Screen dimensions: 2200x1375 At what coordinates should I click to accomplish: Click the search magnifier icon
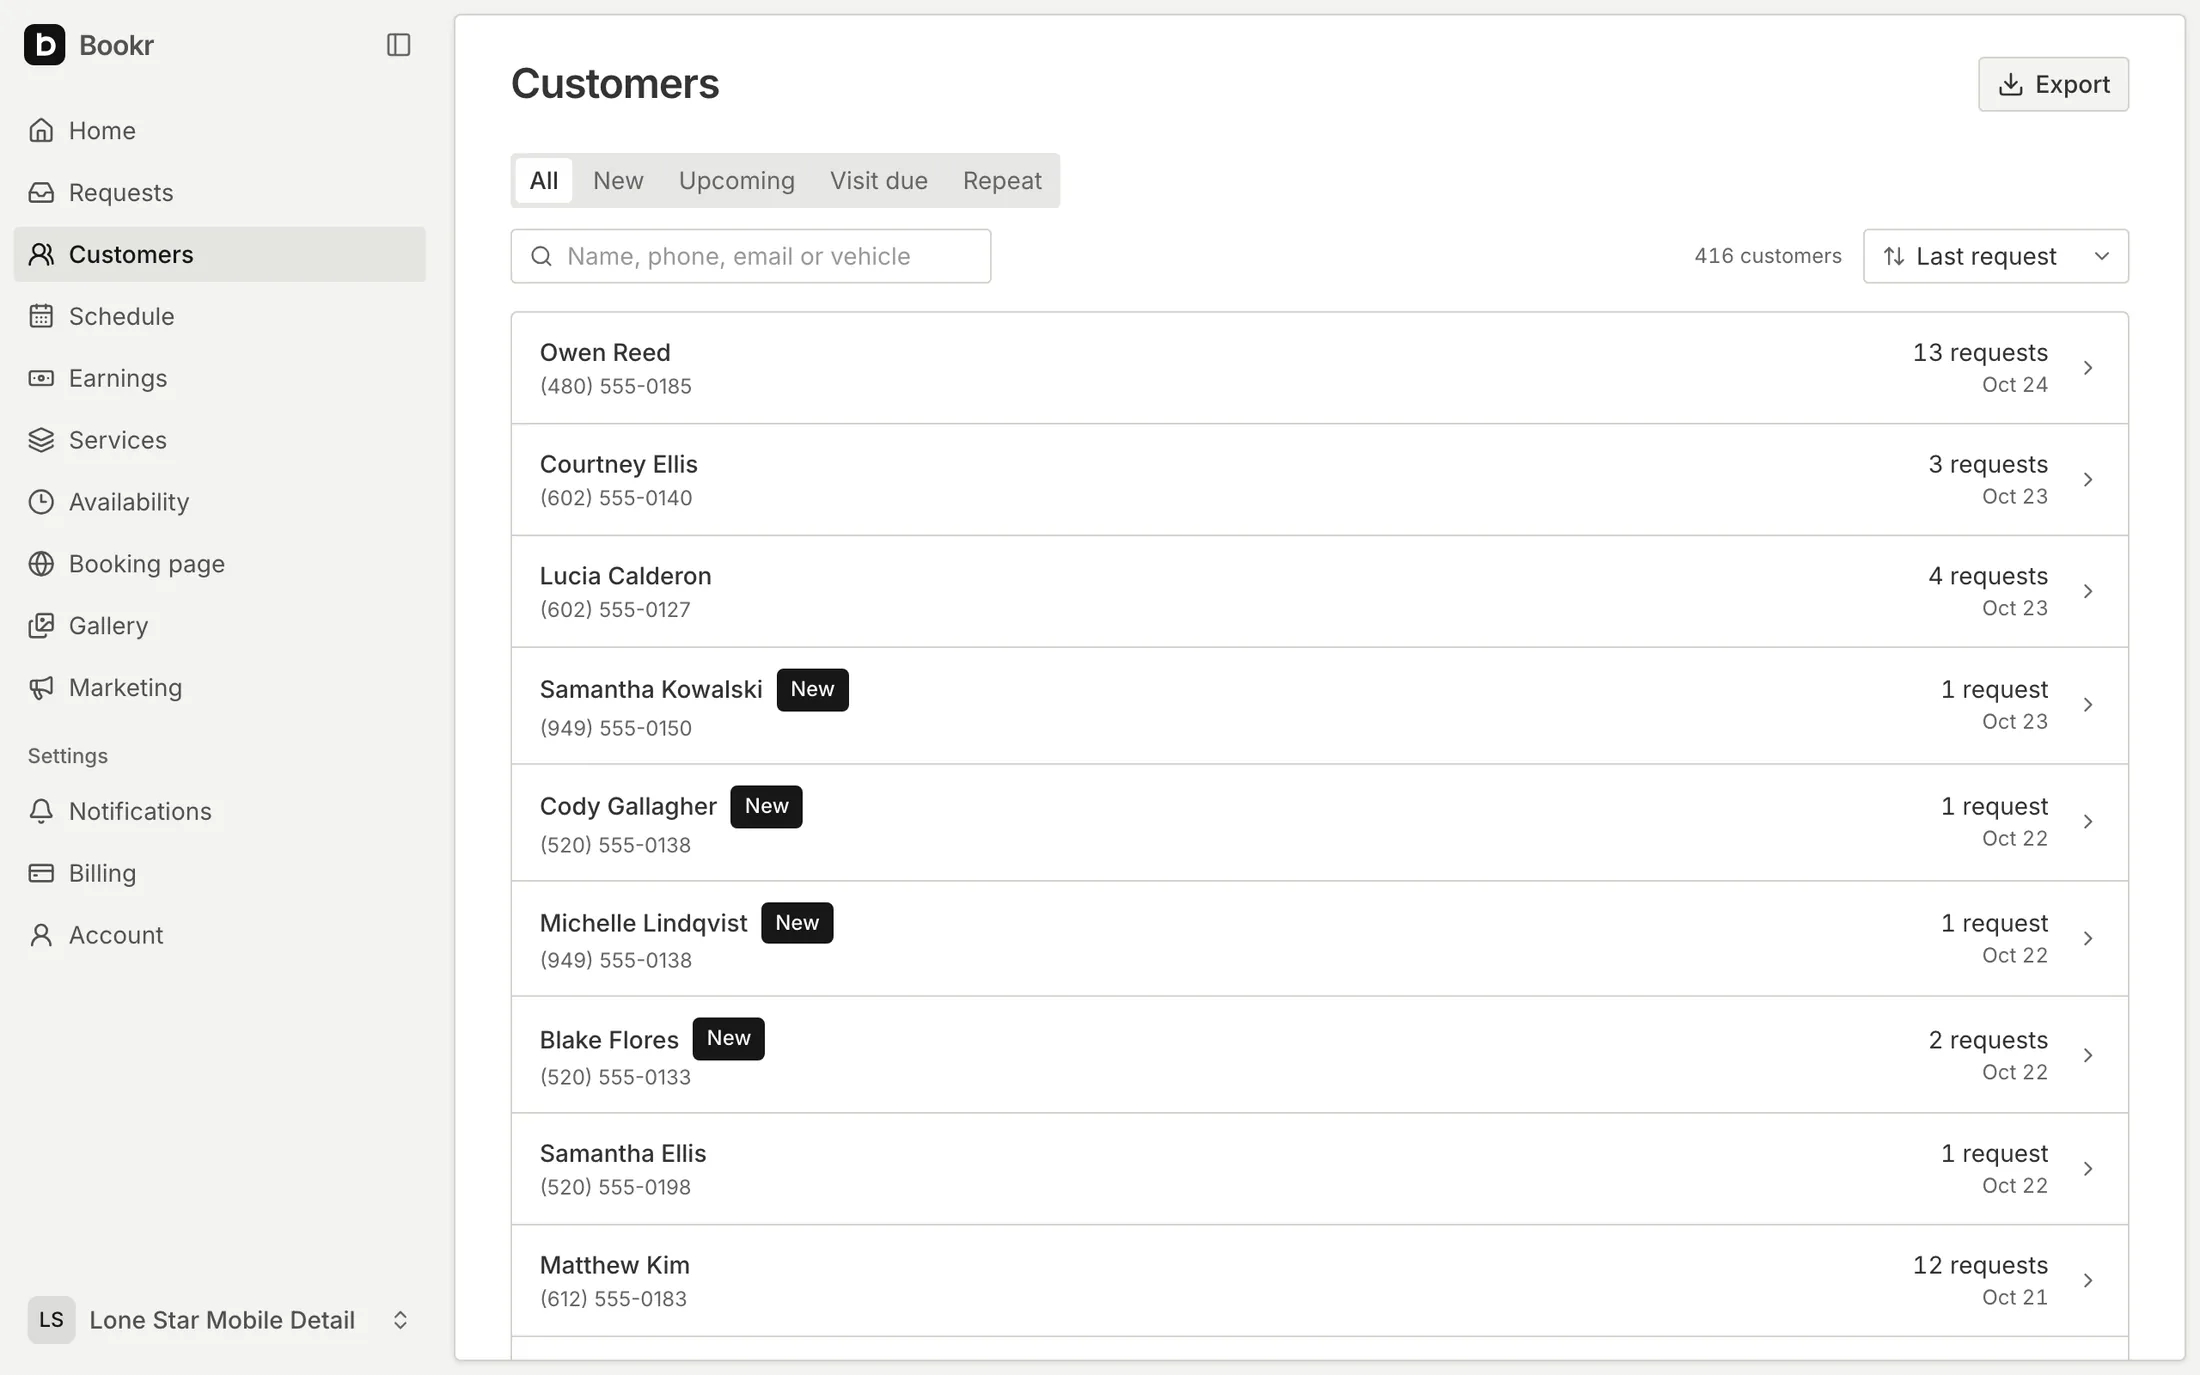point(541,256)
